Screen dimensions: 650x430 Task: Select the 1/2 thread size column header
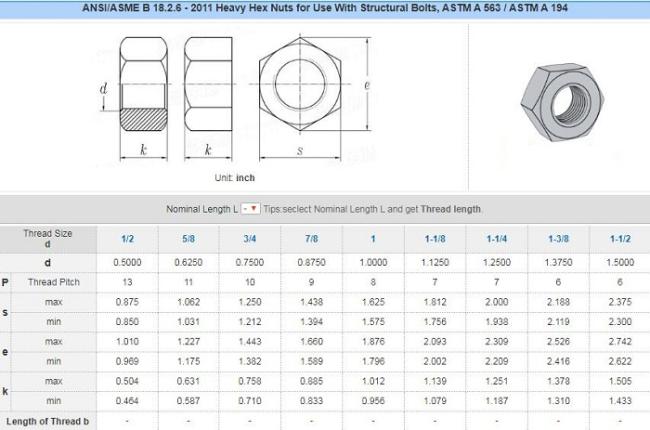(128, 240)
